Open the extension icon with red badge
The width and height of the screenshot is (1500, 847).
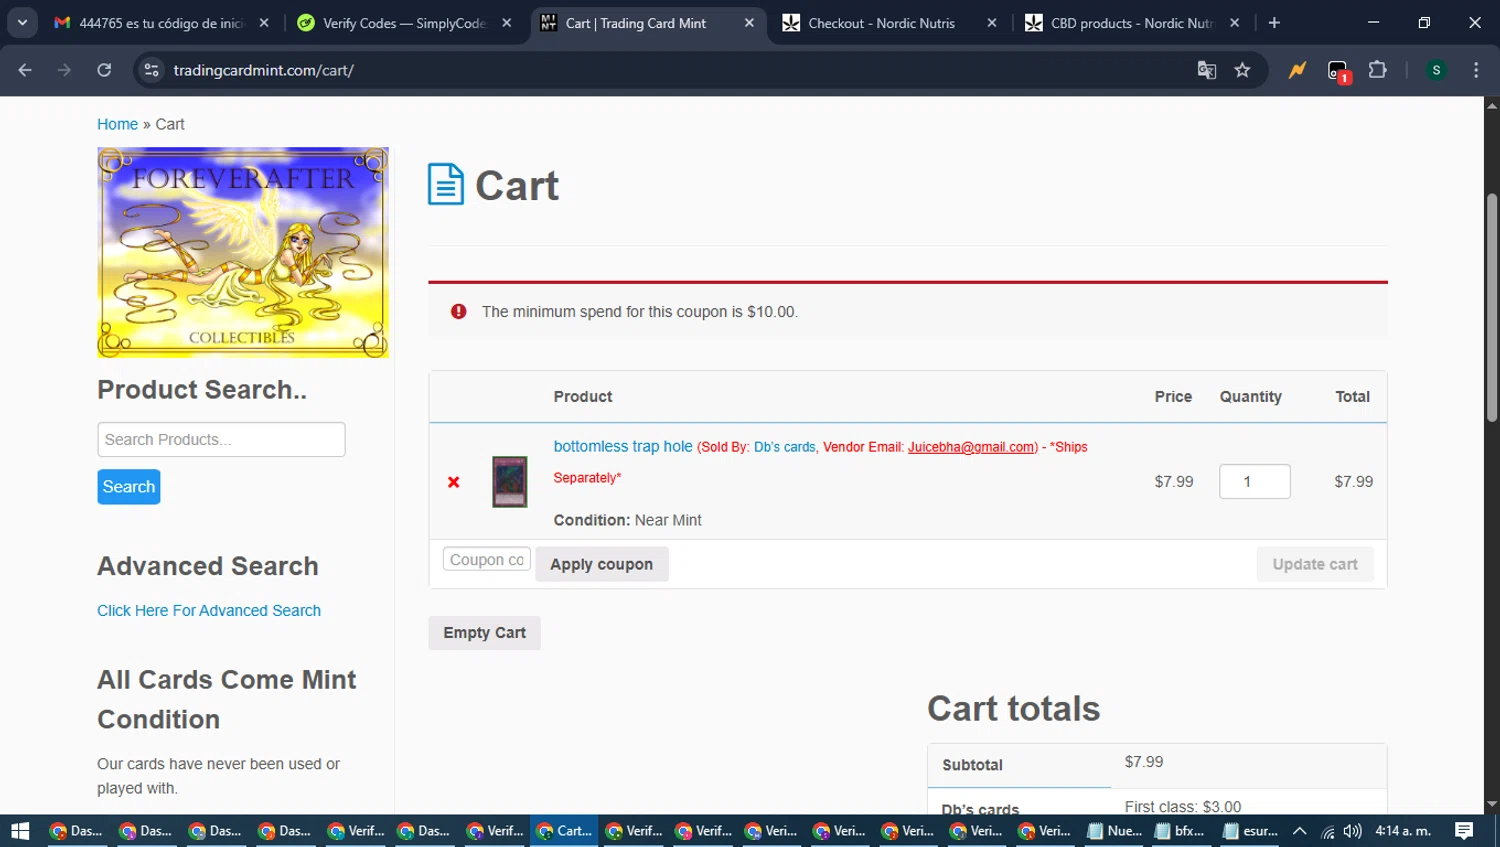tap(1338, 71)
